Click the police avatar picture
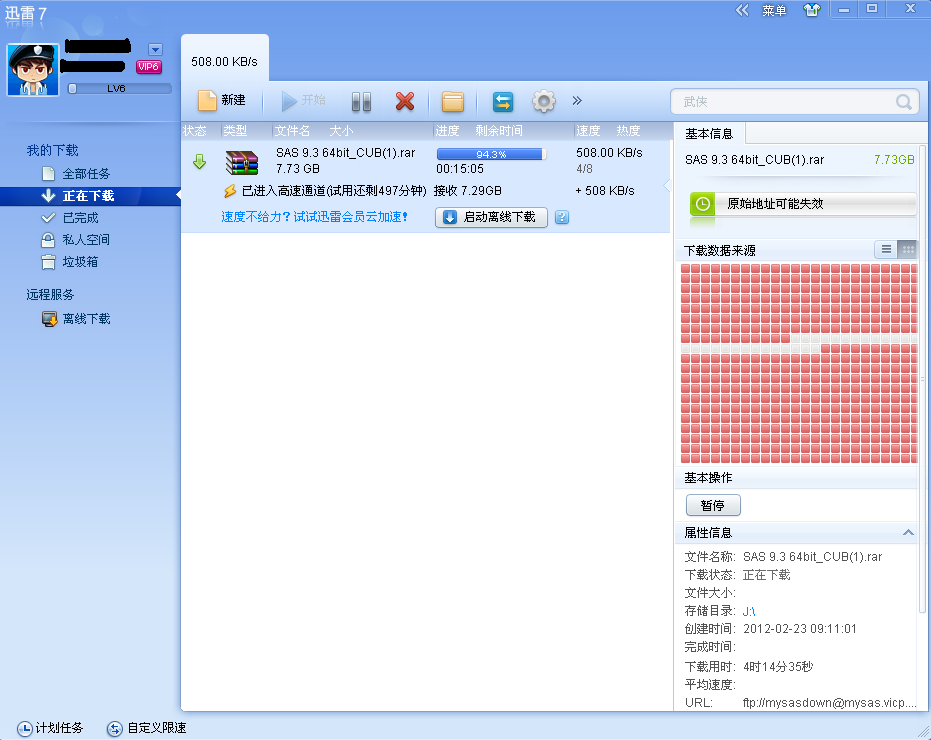This screenshot has height=740, width=931. (x=33, y=69)
